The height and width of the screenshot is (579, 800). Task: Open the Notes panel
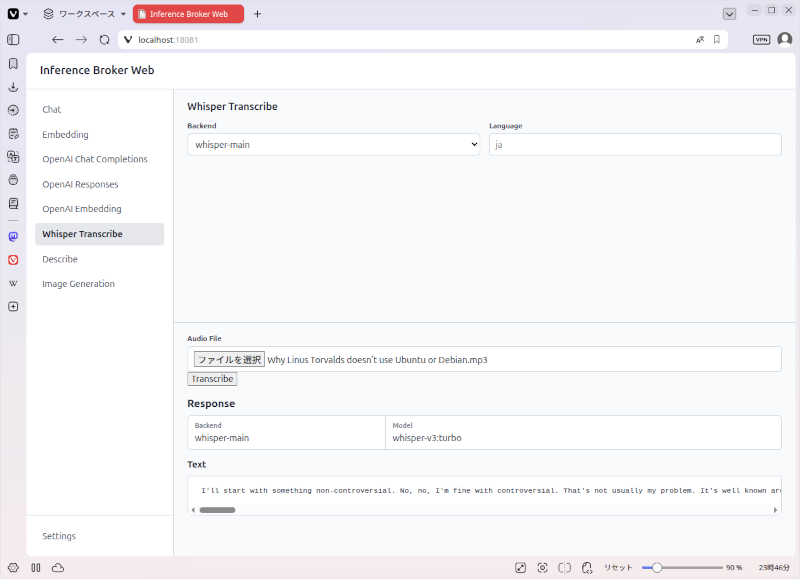point(14,134)
